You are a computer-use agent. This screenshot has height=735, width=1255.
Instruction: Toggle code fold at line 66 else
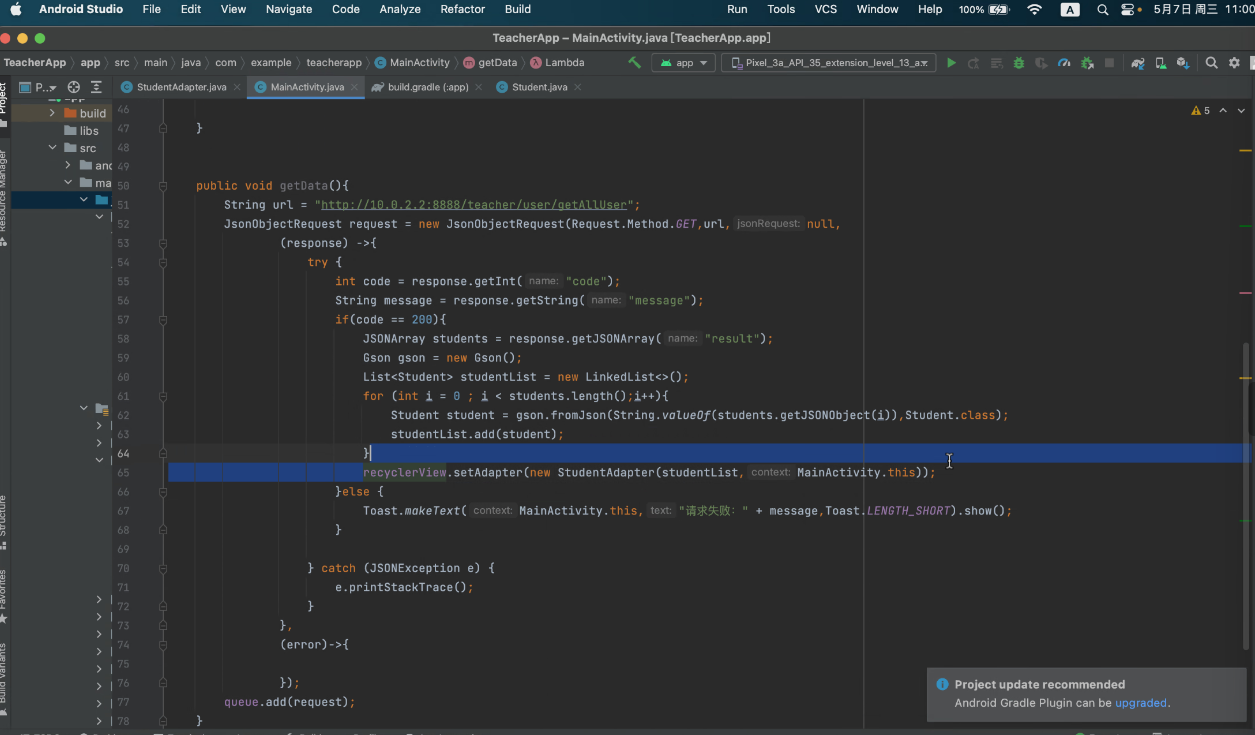coord(162,491)
